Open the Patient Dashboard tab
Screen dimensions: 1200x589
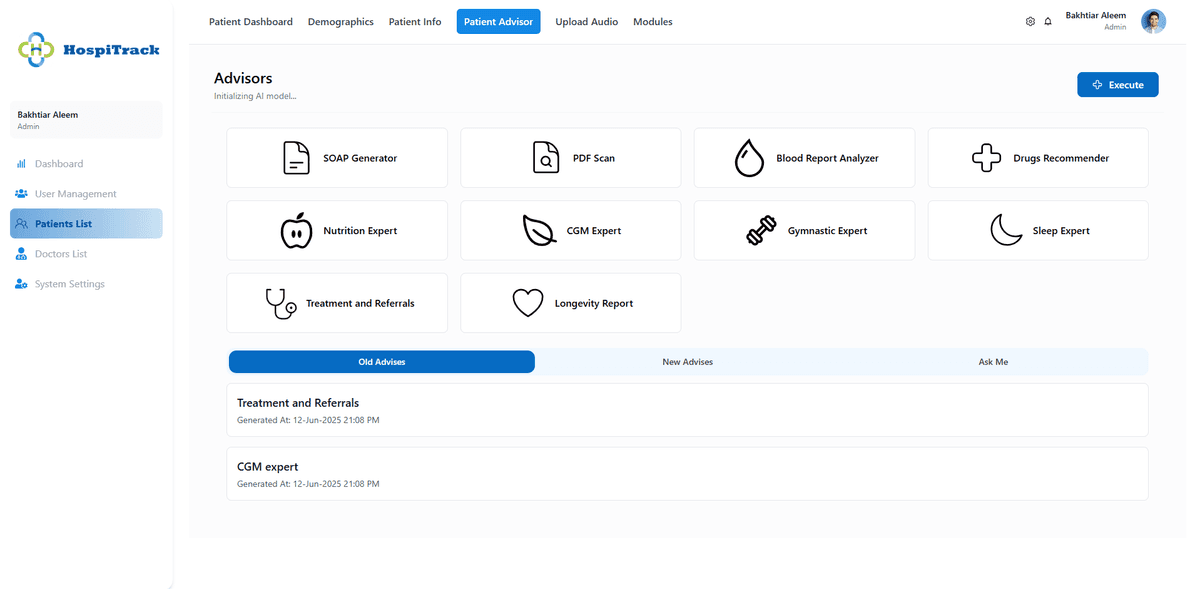point(251,21)
